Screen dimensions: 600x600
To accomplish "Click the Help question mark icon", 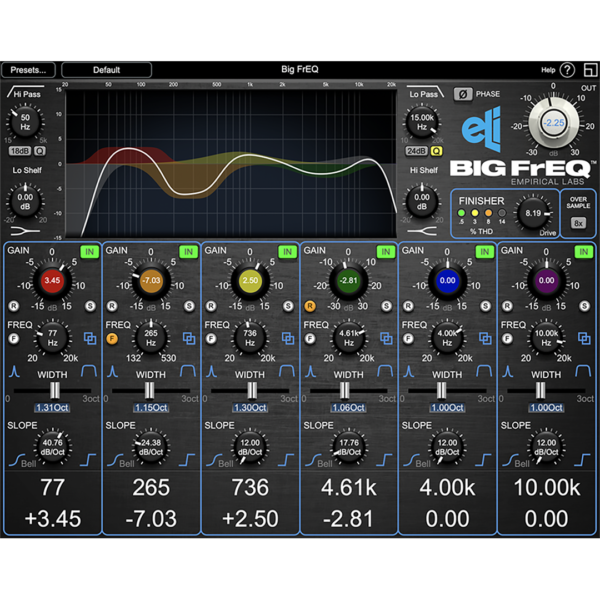I will click(567, 70).
